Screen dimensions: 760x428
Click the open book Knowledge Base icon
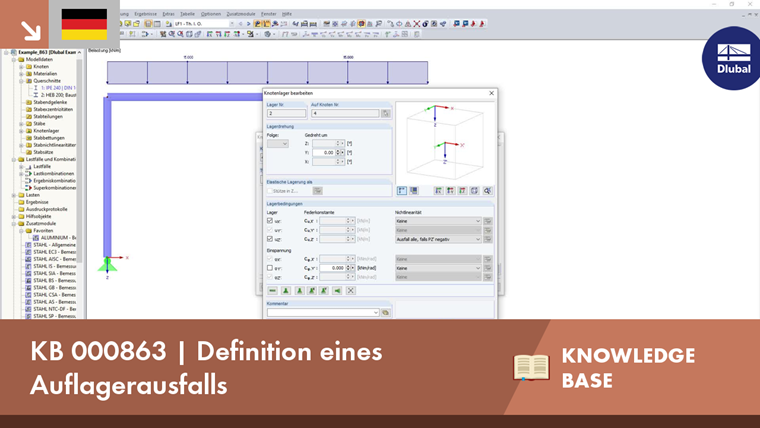[531, 367]
